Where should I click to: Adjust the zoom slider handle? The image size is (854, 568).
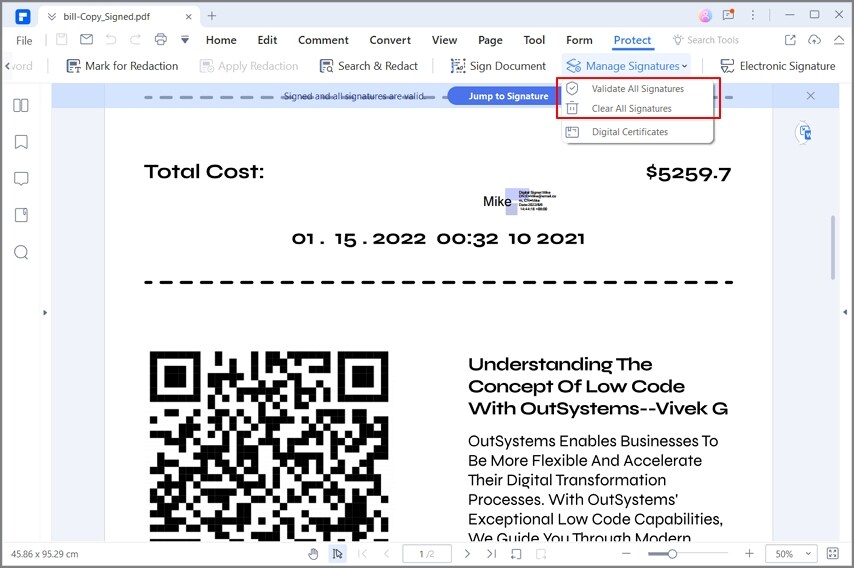click(x=672, y=554)
